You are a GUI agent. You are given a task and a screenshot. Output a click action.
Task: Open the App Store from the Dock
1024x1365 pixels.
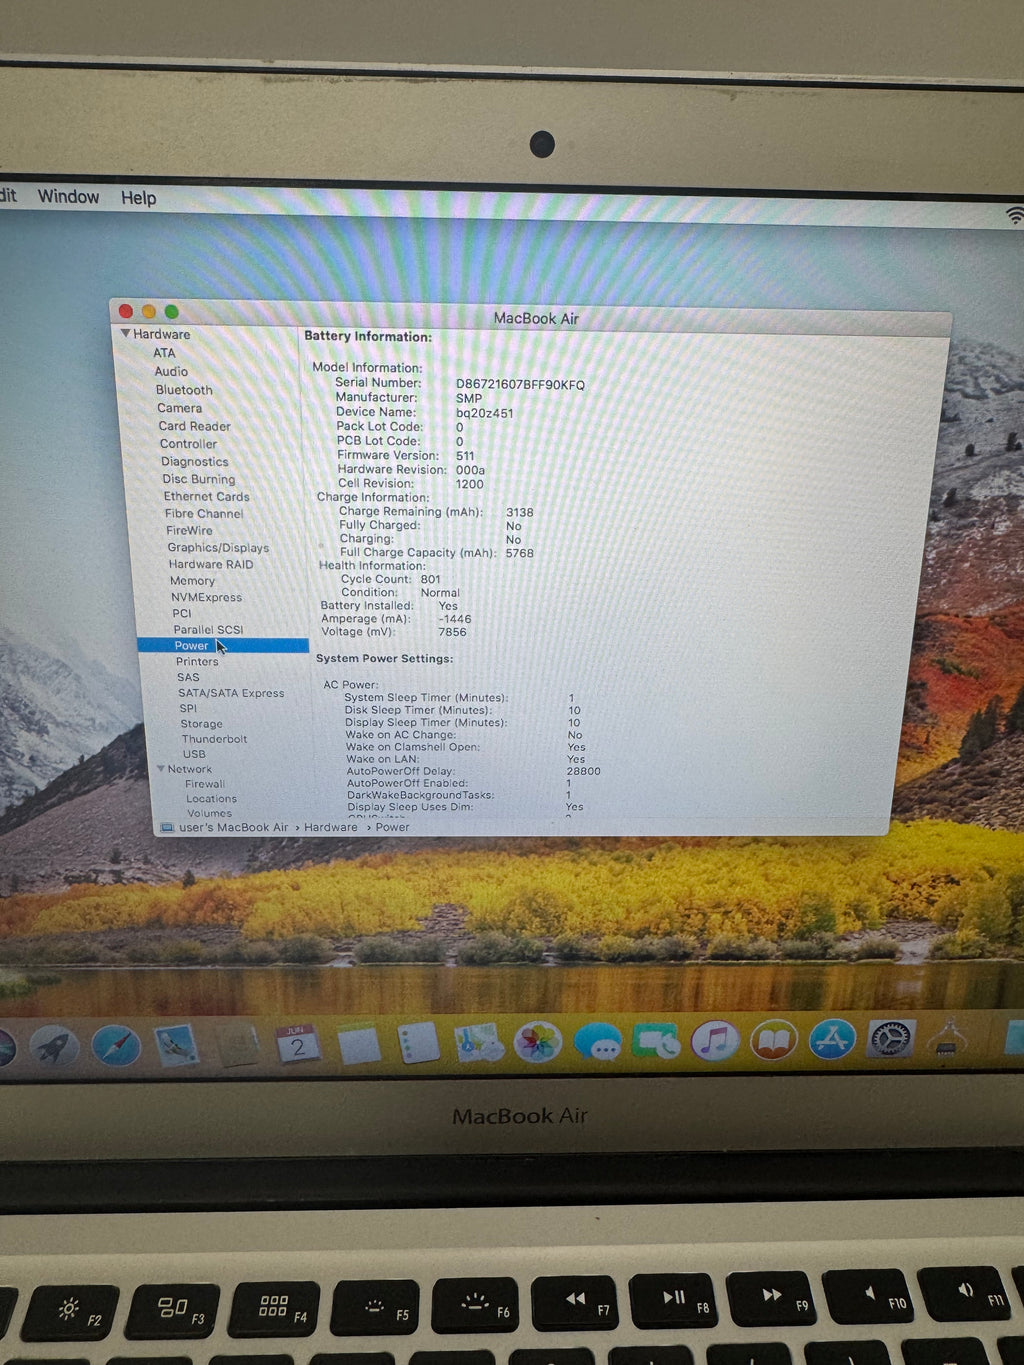click(x=833, y=1040)
